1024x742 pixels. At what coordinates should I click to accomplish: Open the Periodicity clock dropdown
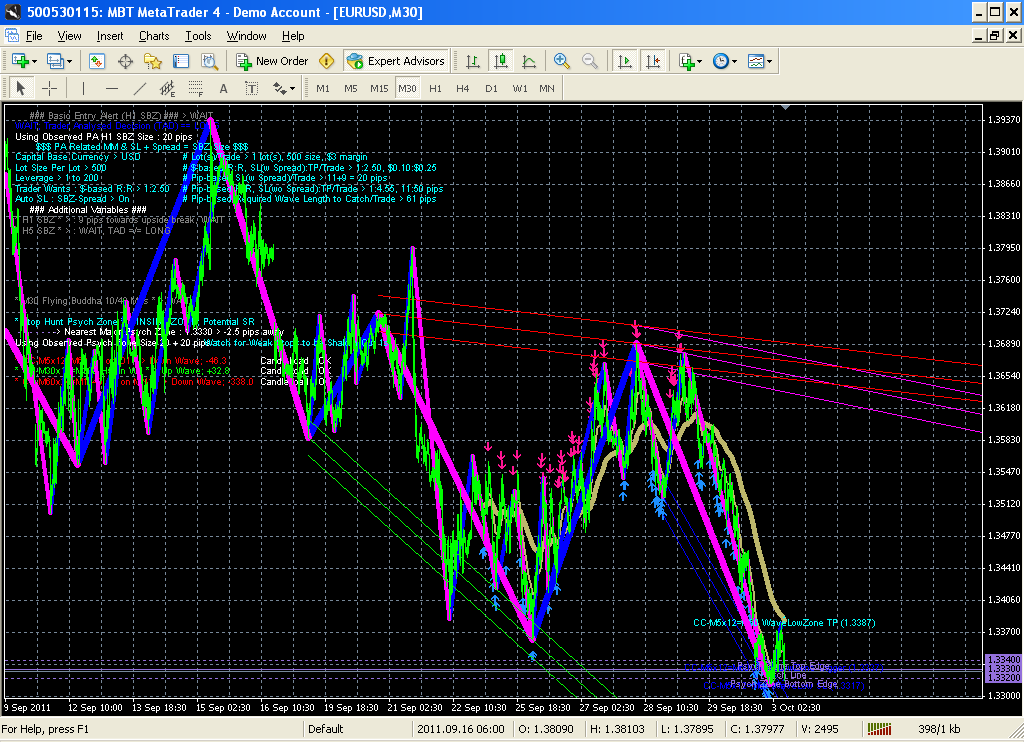pyautogui.click(x=735, y=61)
